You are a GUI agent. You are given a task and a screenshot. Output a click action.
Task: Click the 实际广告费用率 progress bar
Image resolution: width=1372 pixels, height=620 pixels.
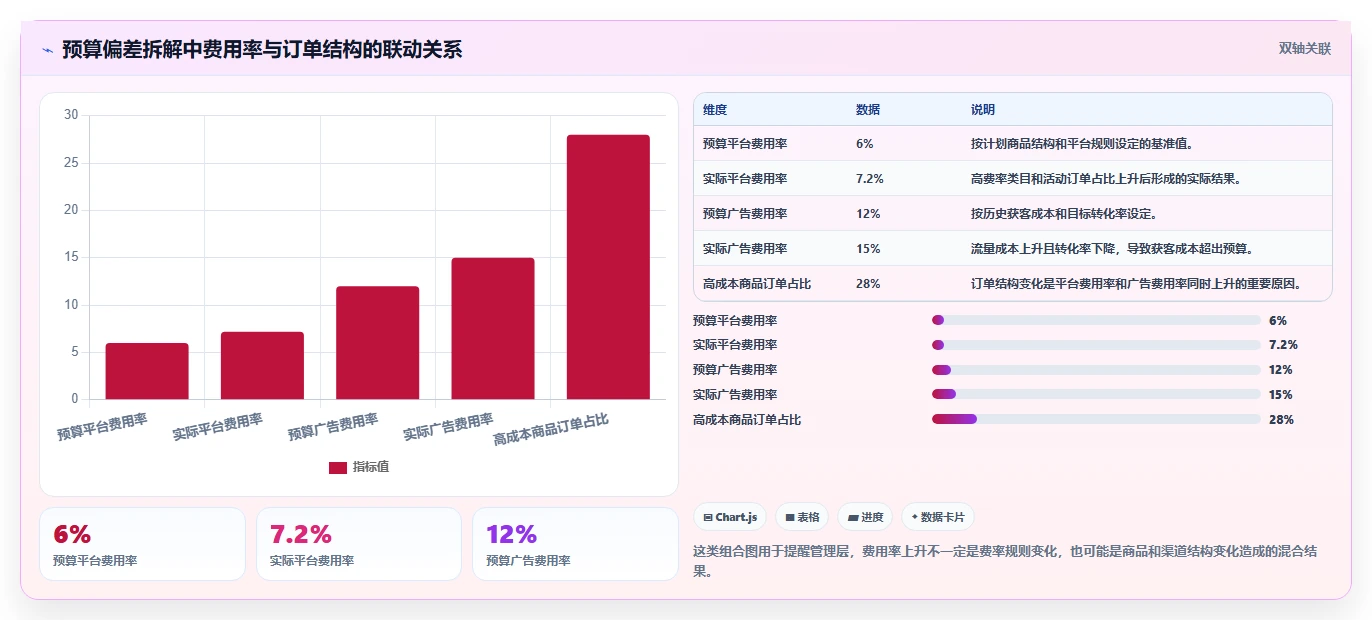click(1096, 395)
